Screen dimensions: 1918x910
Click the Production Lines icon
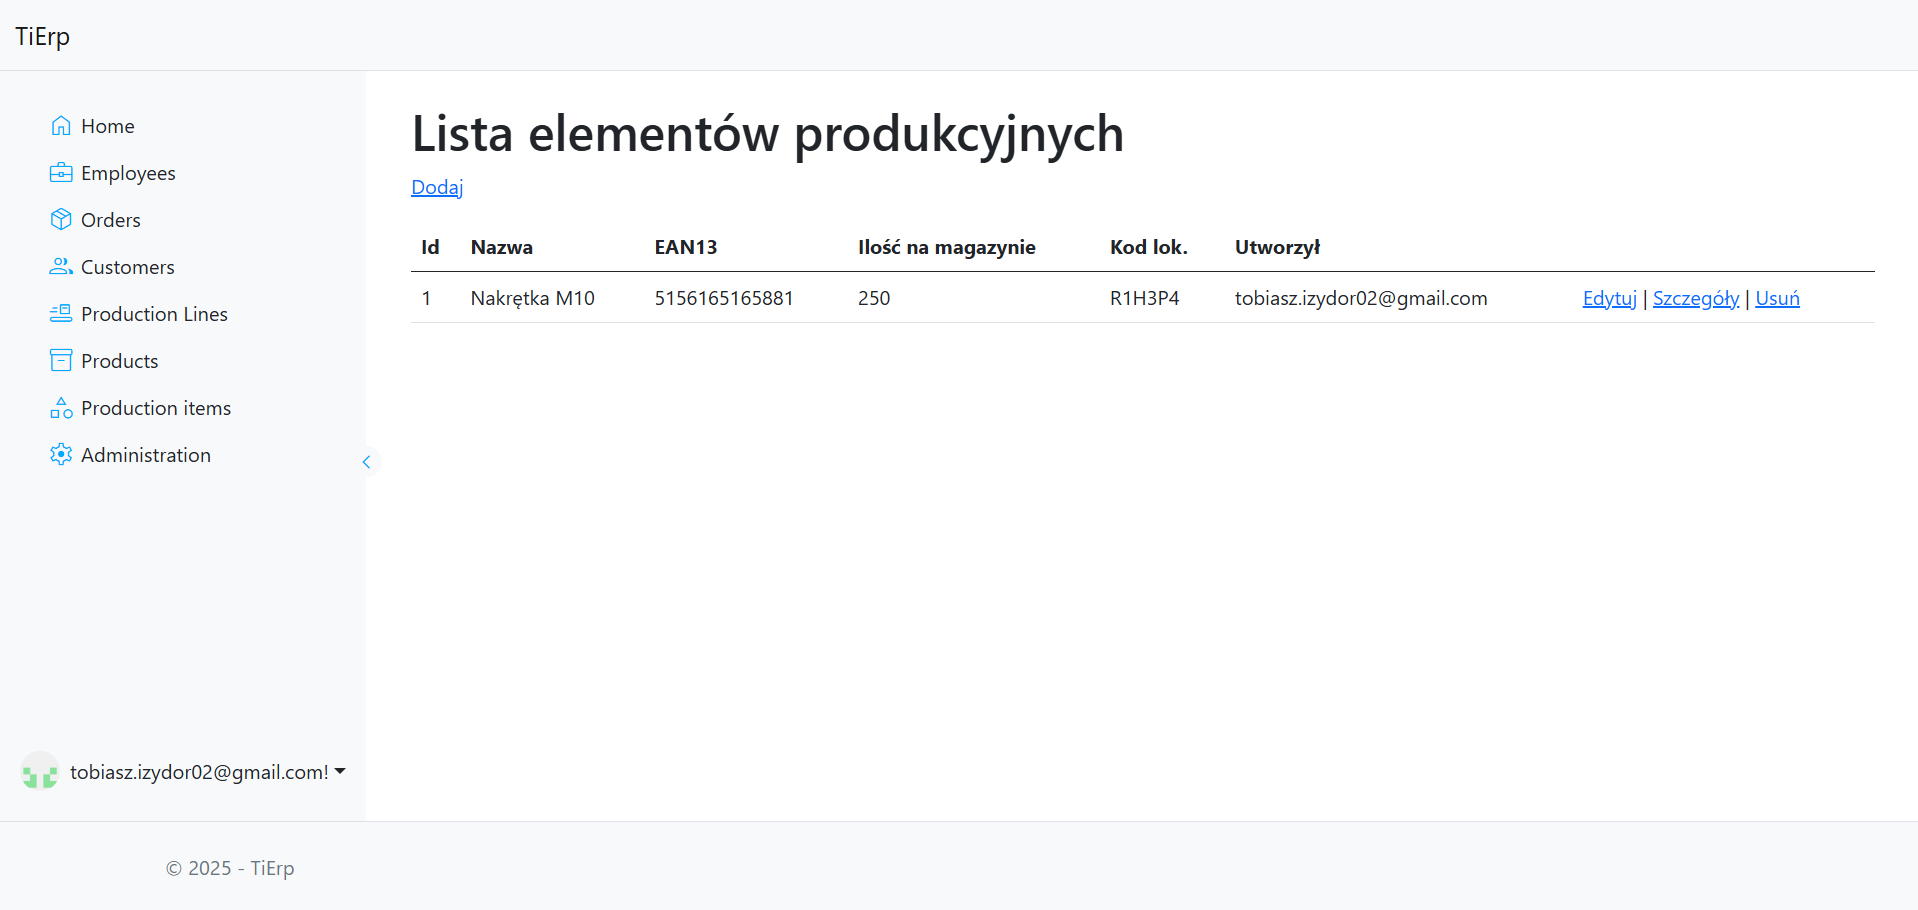61,314
